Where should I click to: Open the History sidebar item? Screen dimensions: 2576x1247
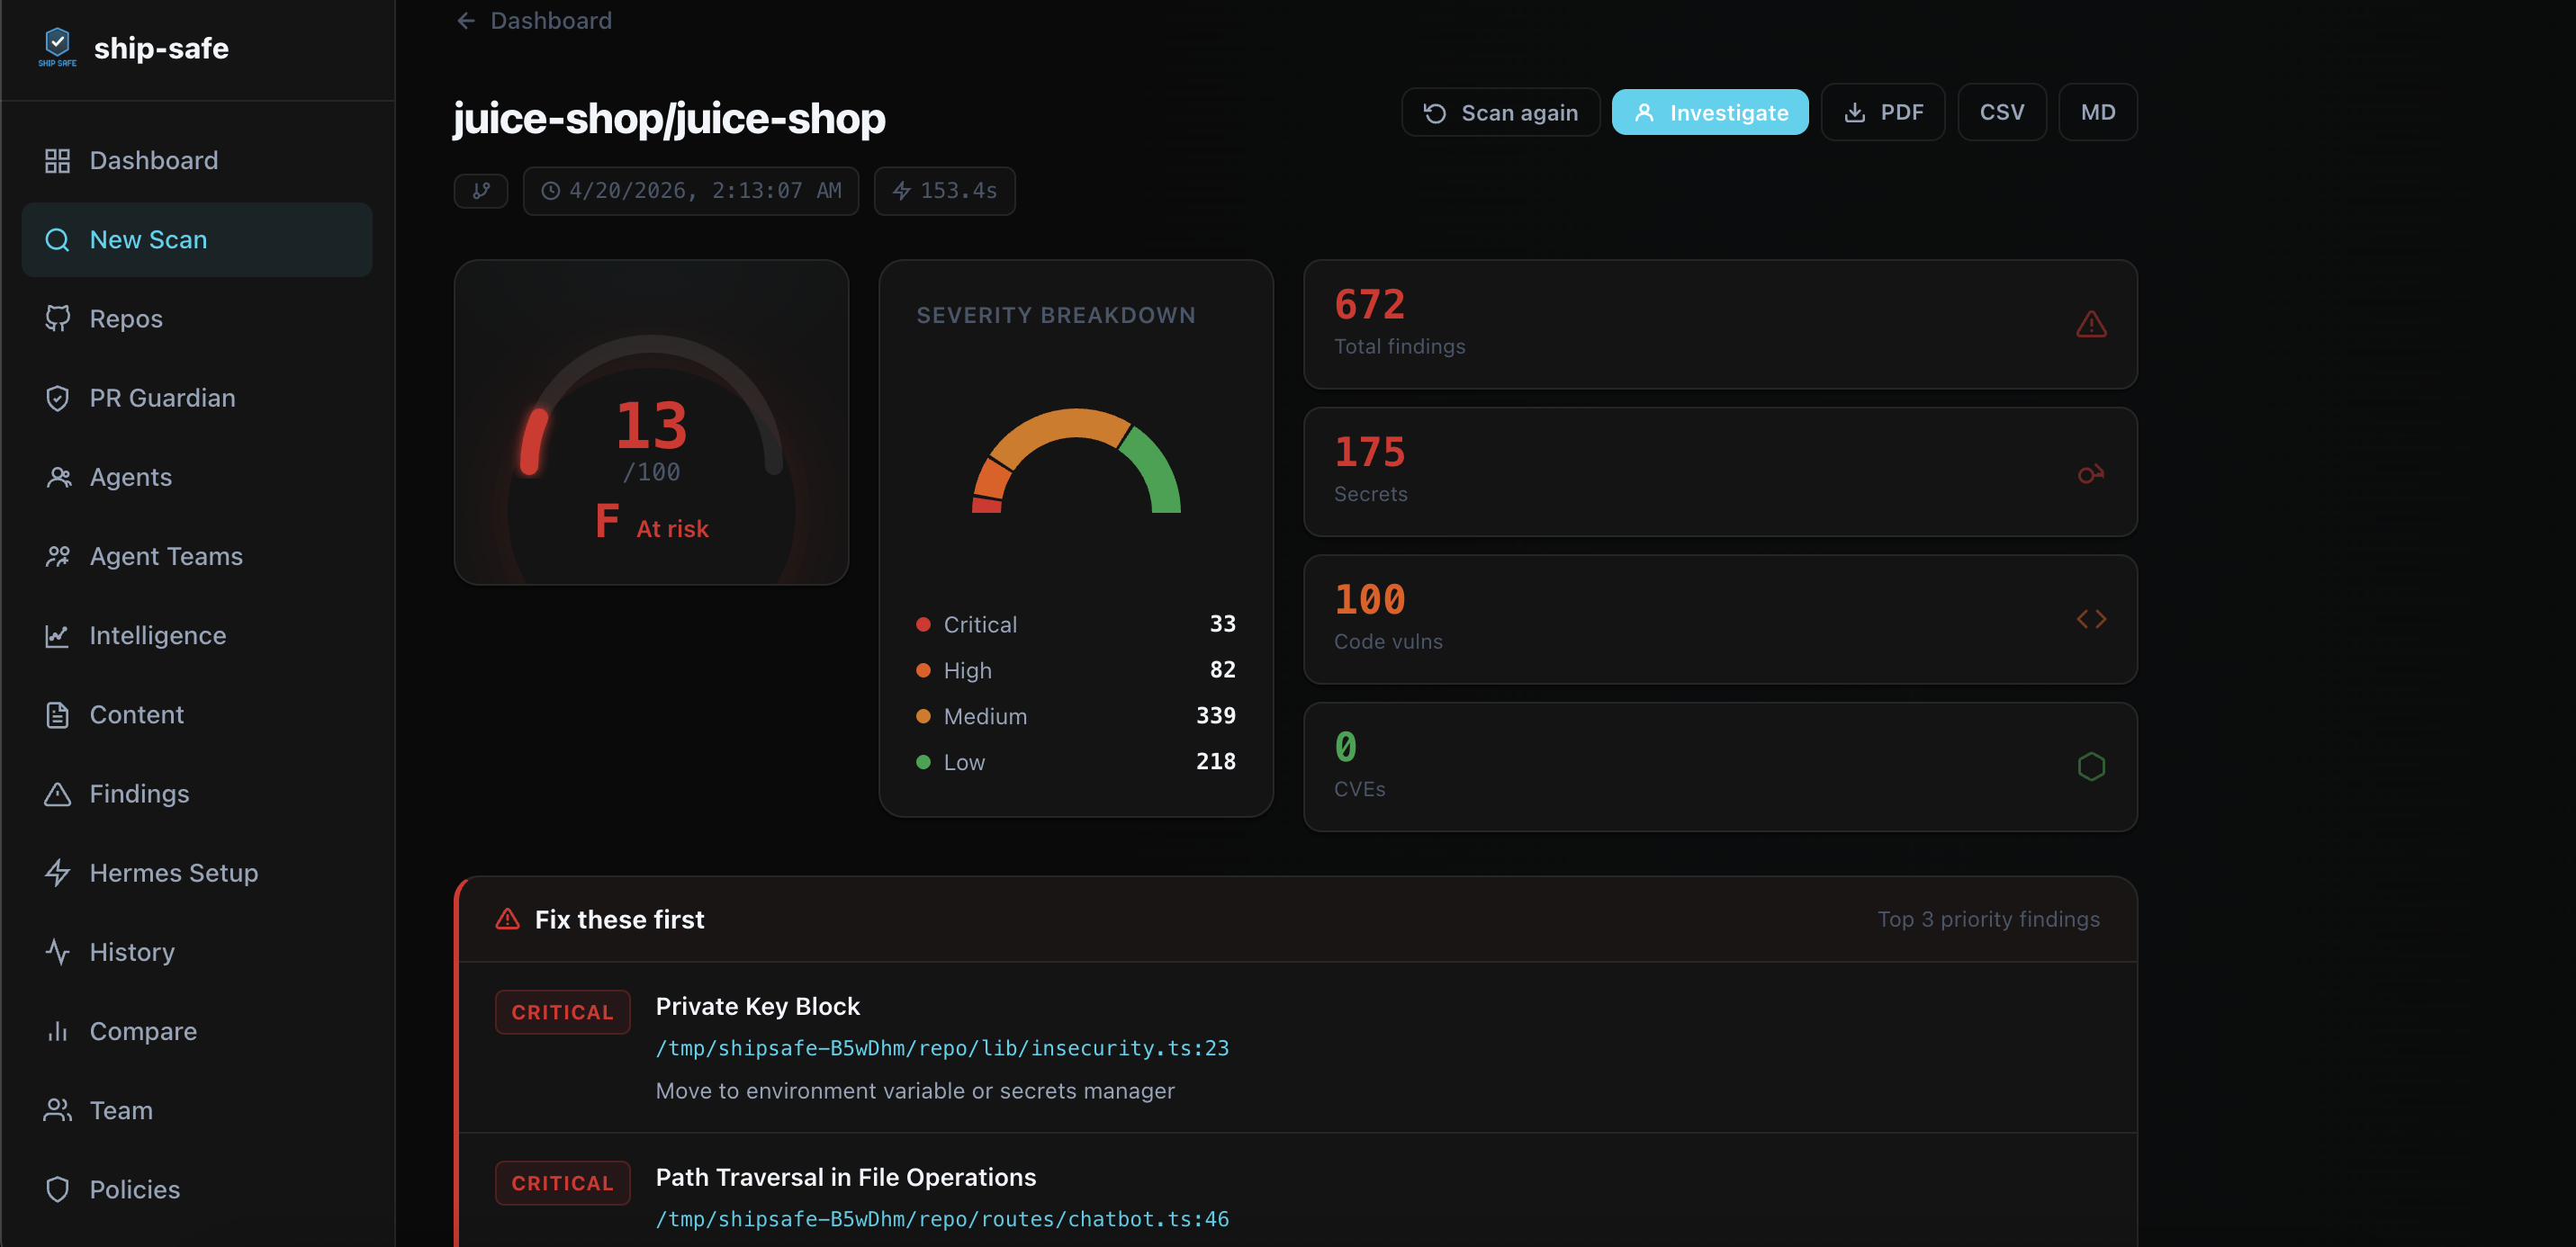pyautogui.click(x=197, y=952)
